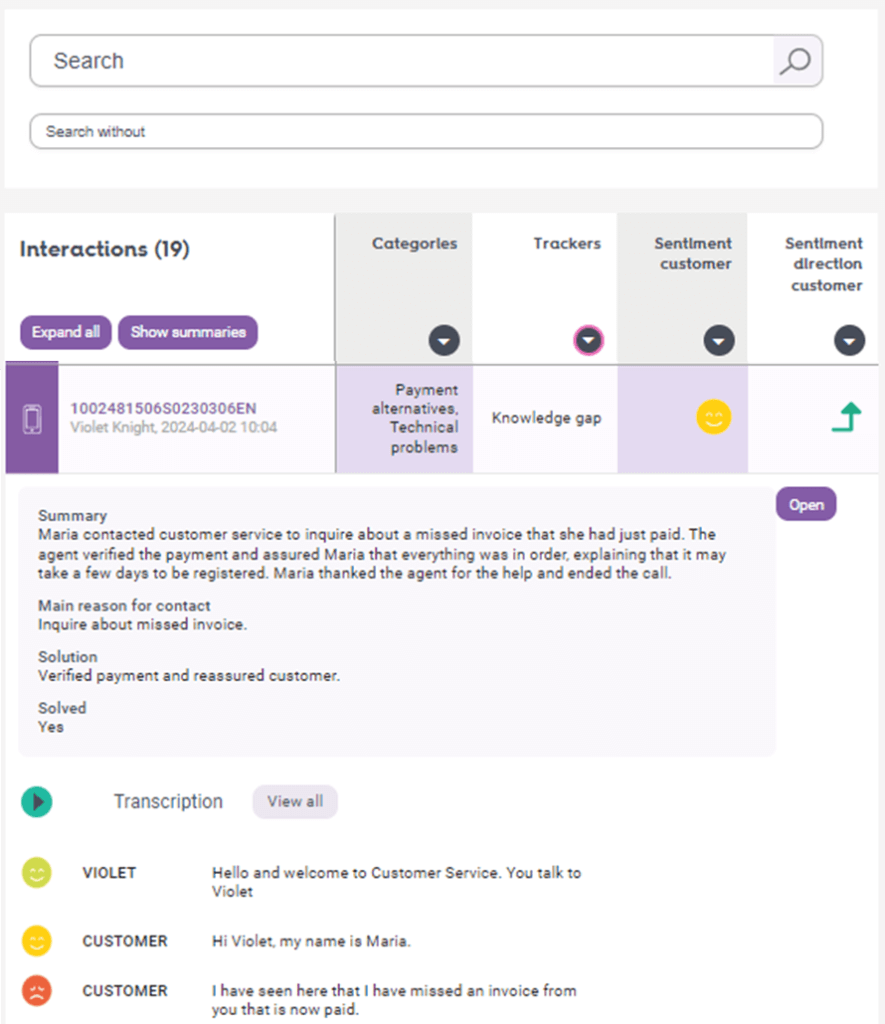Open the Sentiment customer filter dropdown

718,341
